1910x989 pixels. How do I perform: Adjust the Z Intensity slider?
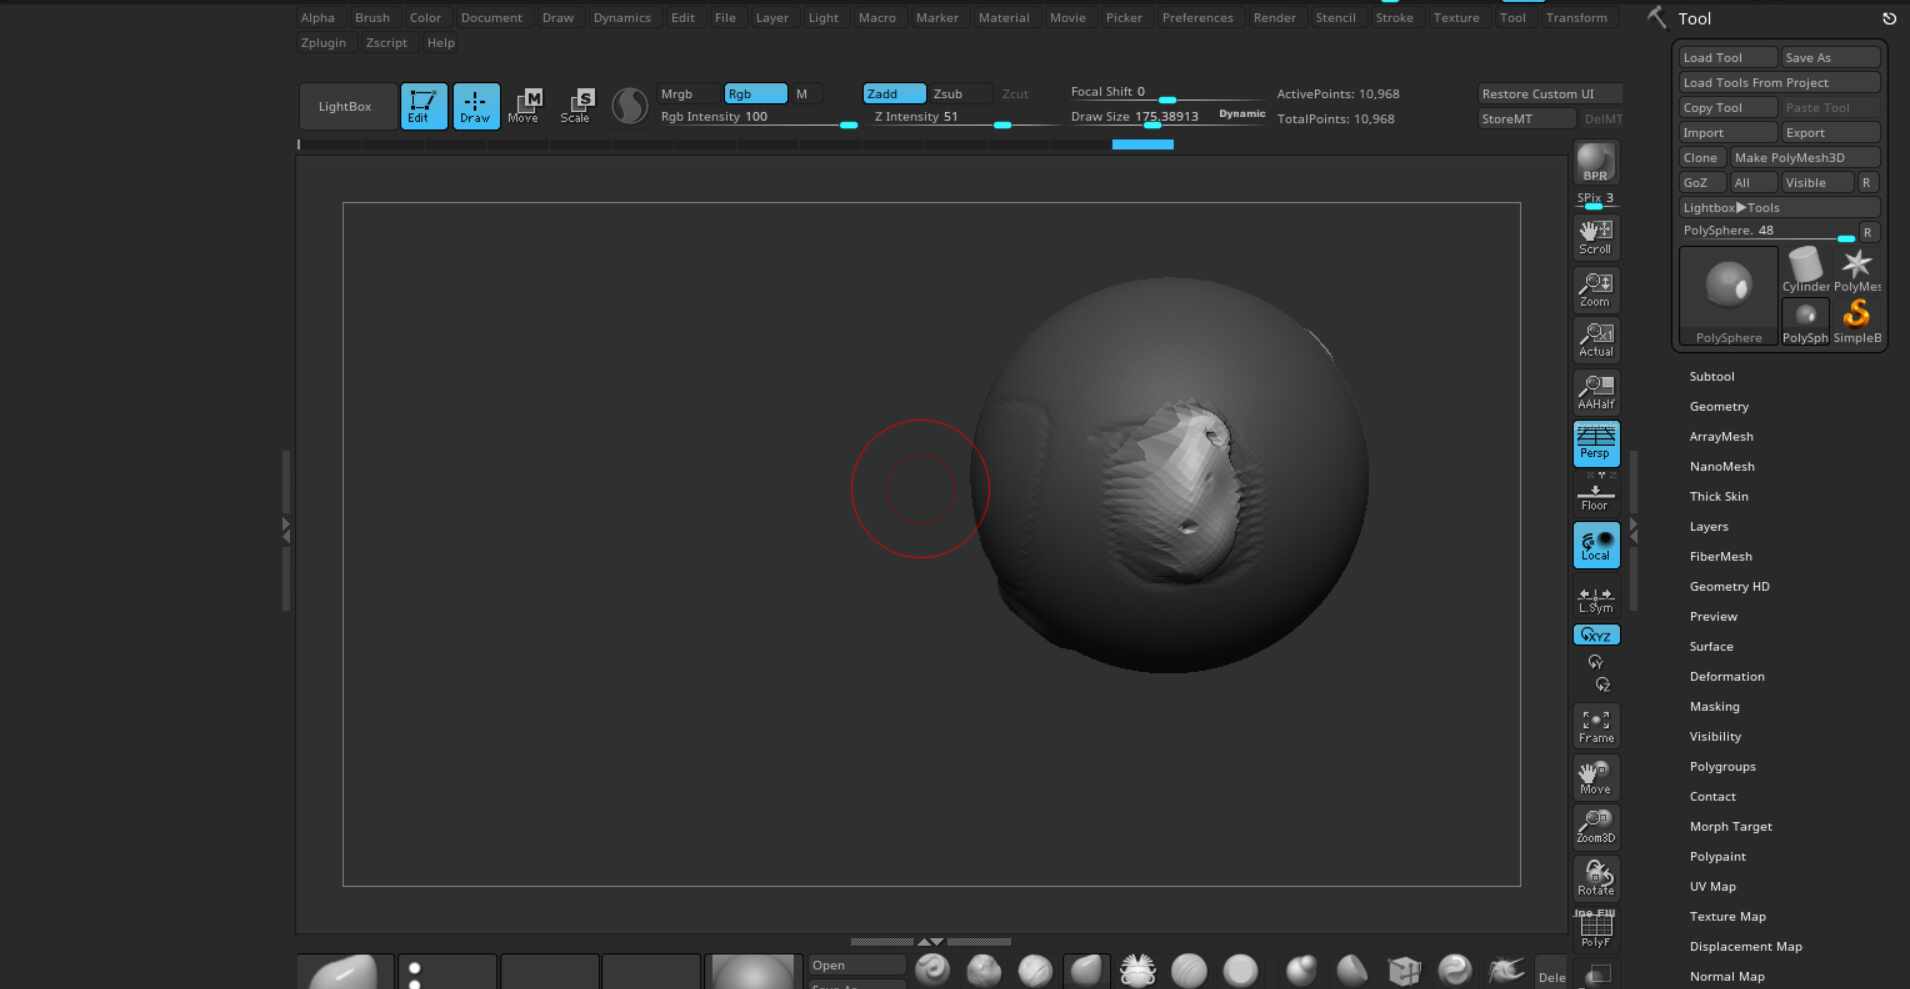(x=963, y=118)
